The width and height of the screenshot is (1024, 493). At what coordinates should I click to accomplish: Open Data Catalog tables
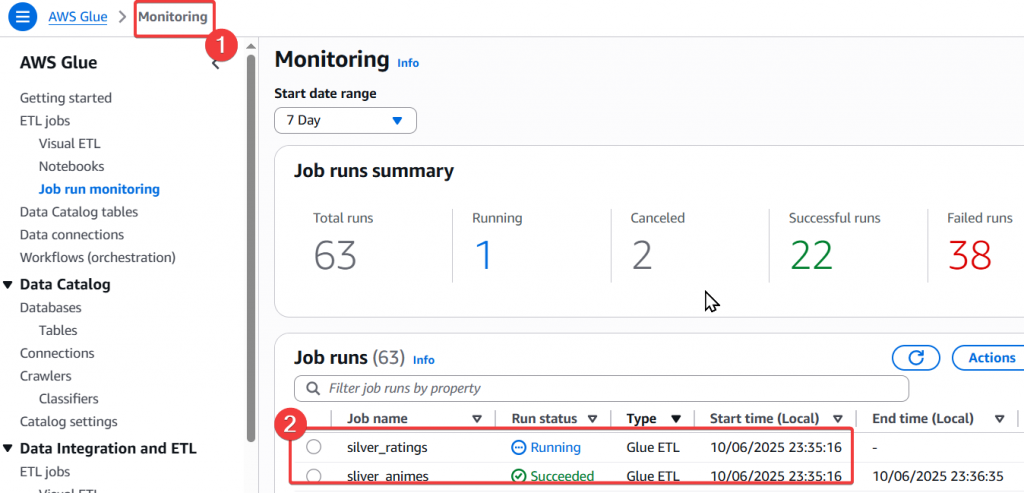pyautogui.click(x=79, y=212)
